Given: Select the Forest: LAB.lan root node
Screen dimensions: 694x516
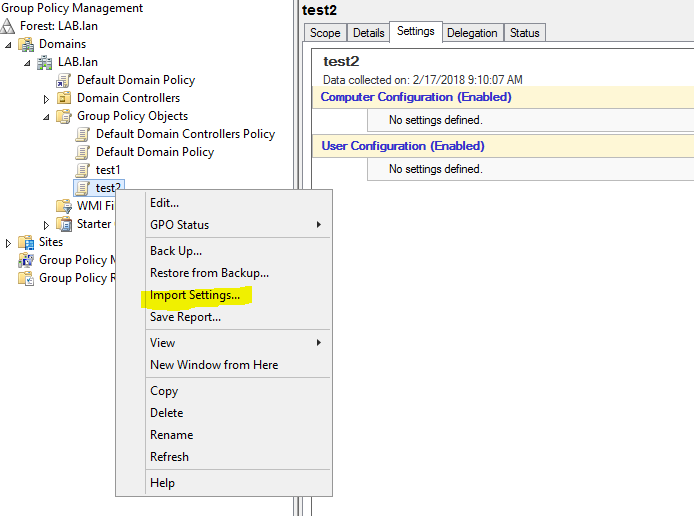Looking at the screenshot, I should click(x=58, y=26).
